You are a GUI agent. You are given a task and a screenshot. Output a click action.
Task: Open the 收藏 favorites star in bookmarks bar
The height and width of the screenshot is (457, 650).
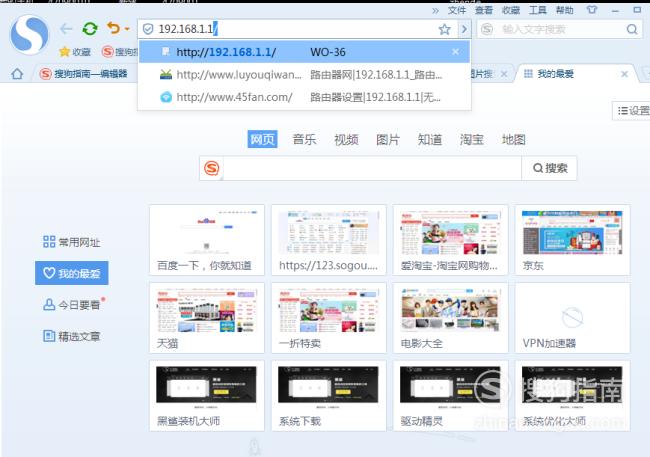(x=75, y=51)
